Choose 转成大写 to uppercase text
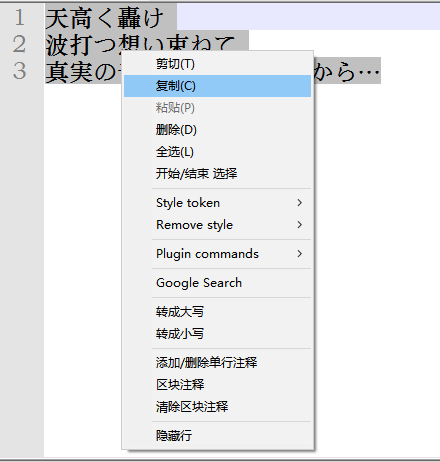Viewport: 440px width, 462px height. tap(217, 312)
